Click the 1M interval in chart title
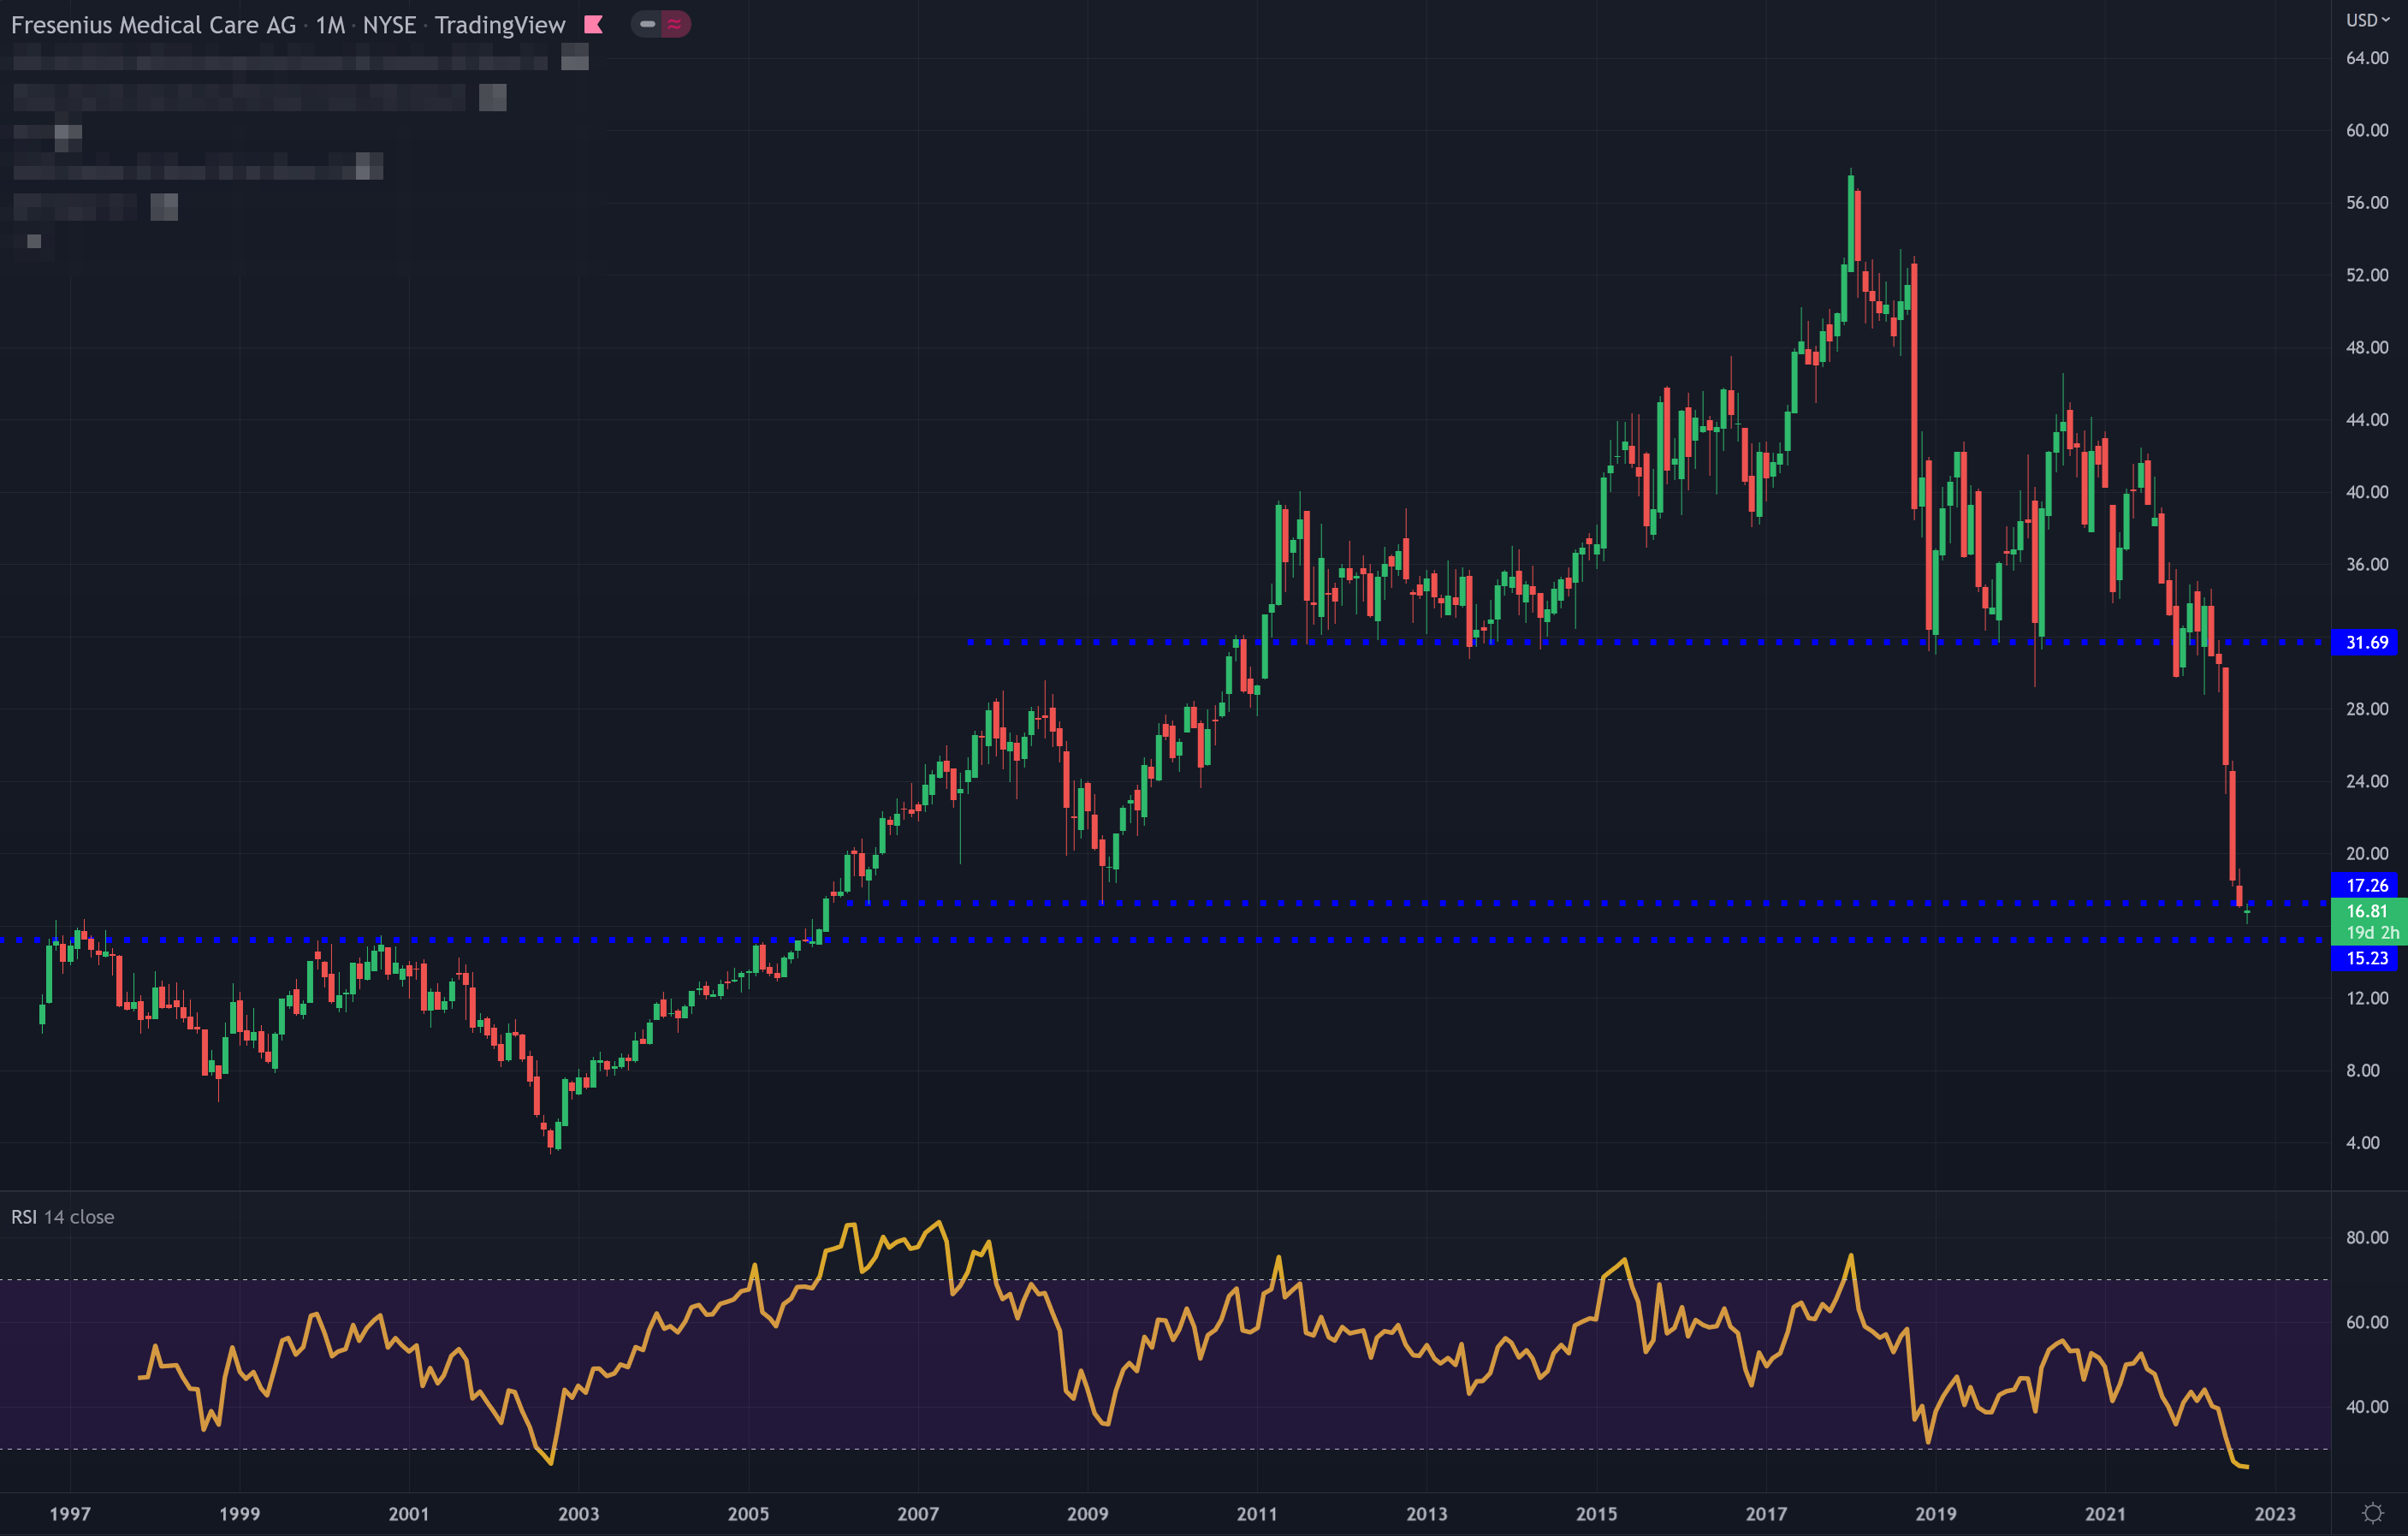This screenshot has width=2408, height=1536. 330,25
